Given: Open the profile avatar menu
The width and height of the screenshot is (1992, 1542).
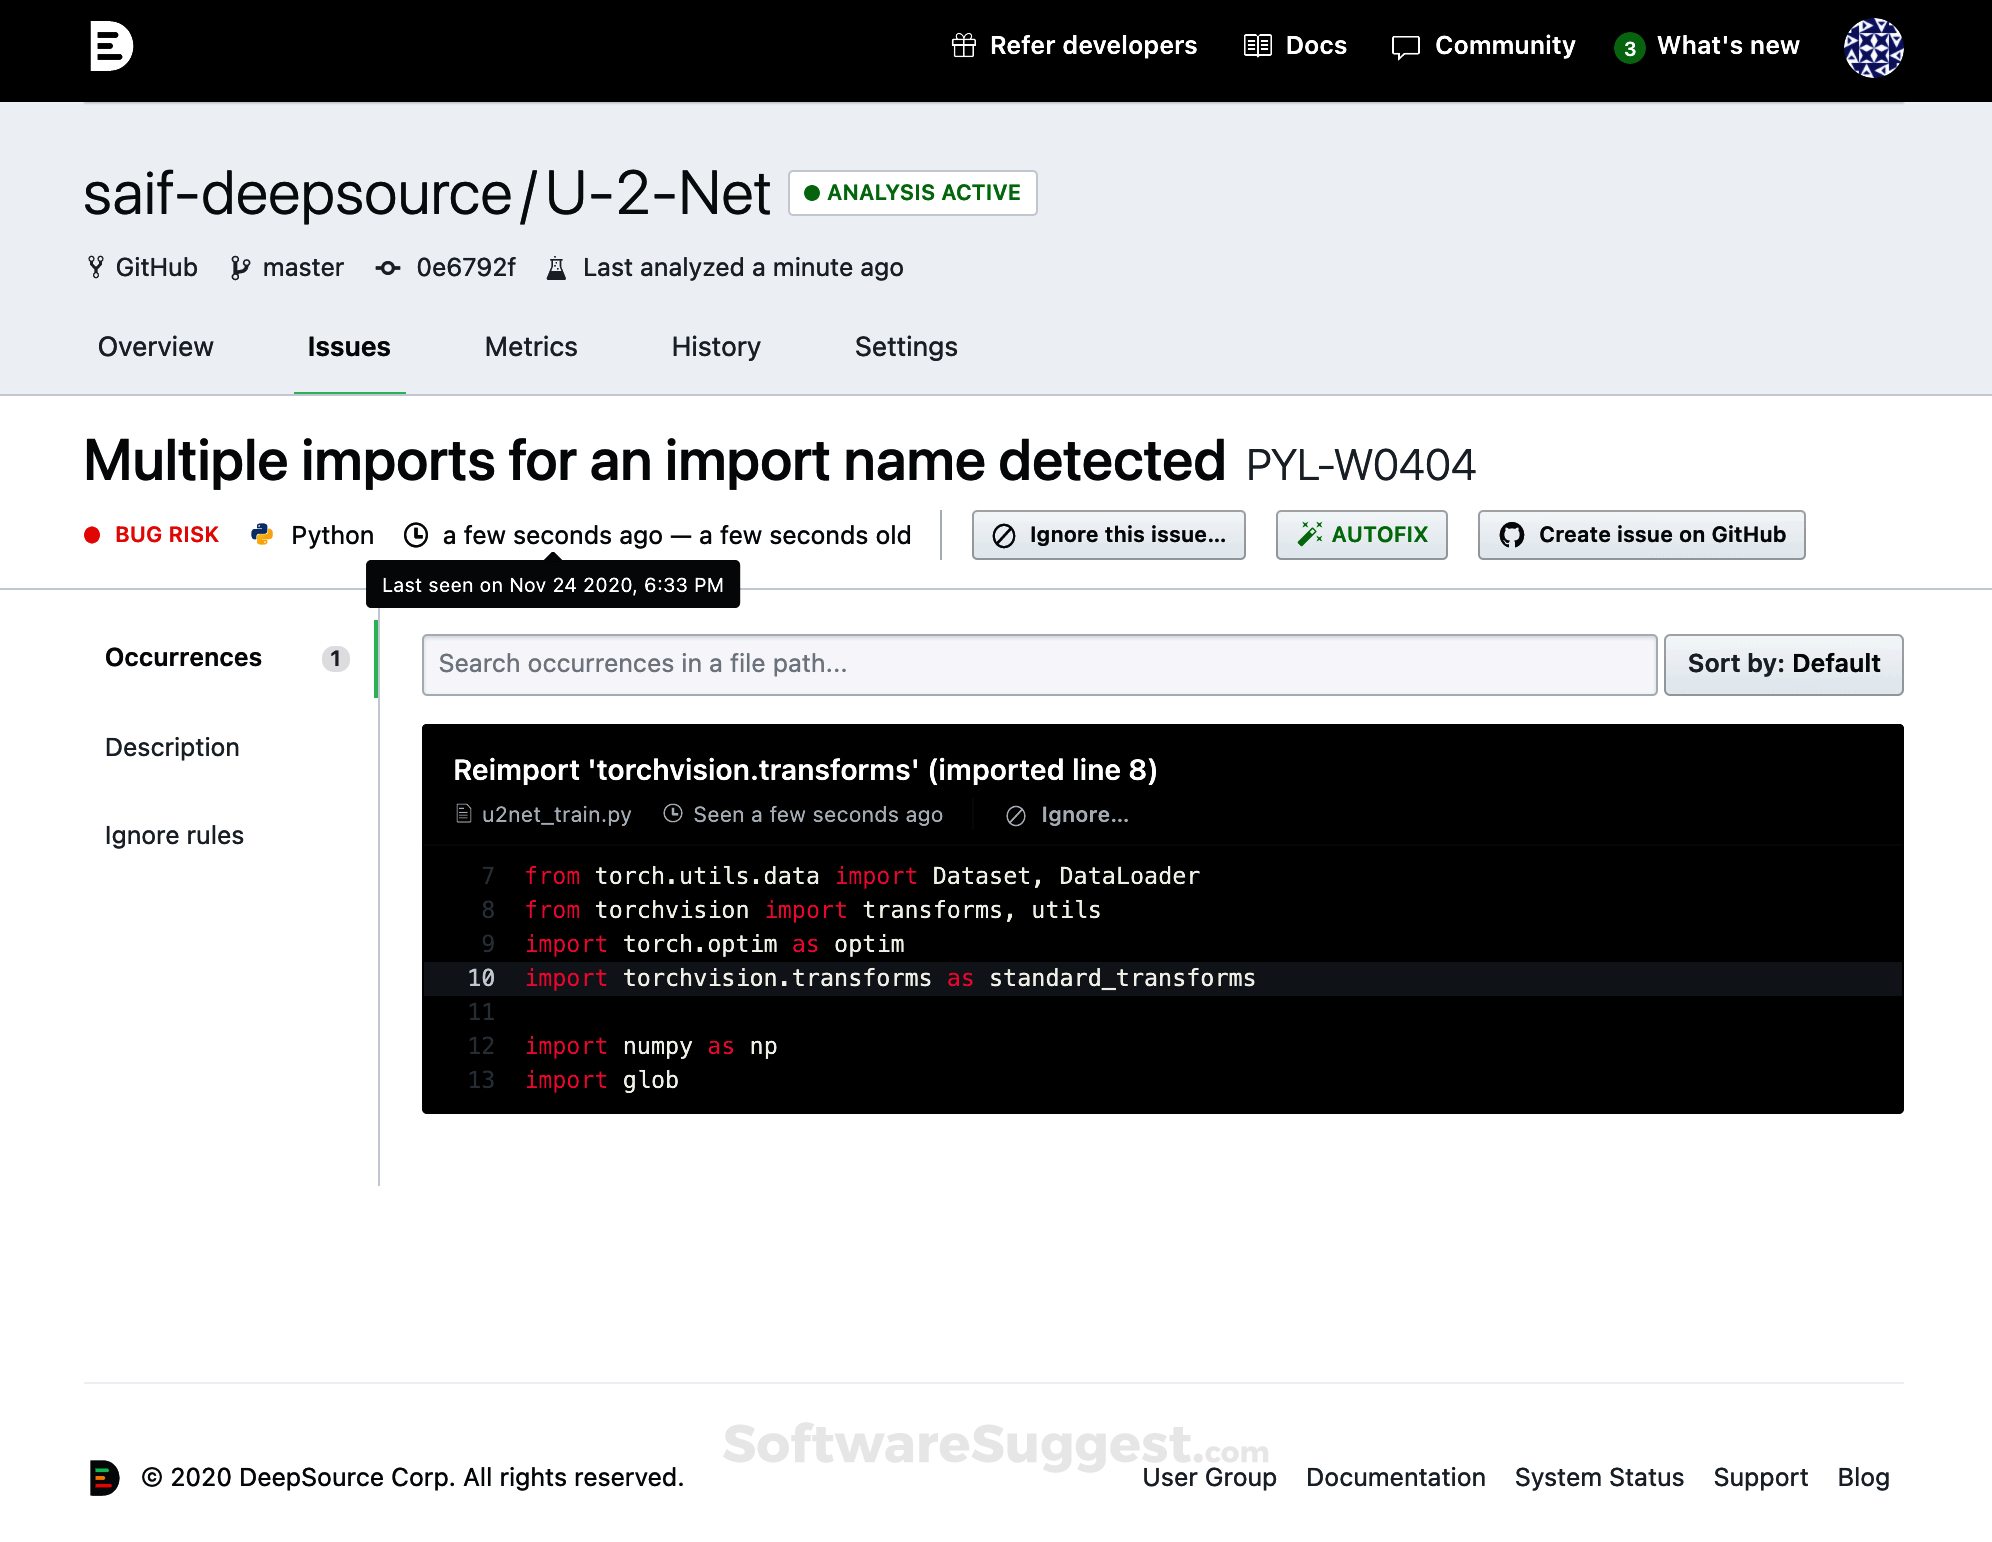Looking at the screenshot, I should coord(1872,47).
